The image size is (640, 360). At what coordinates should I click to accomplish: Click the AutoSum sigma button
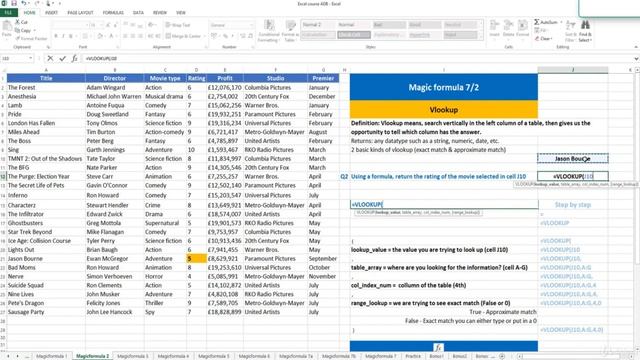546,22
